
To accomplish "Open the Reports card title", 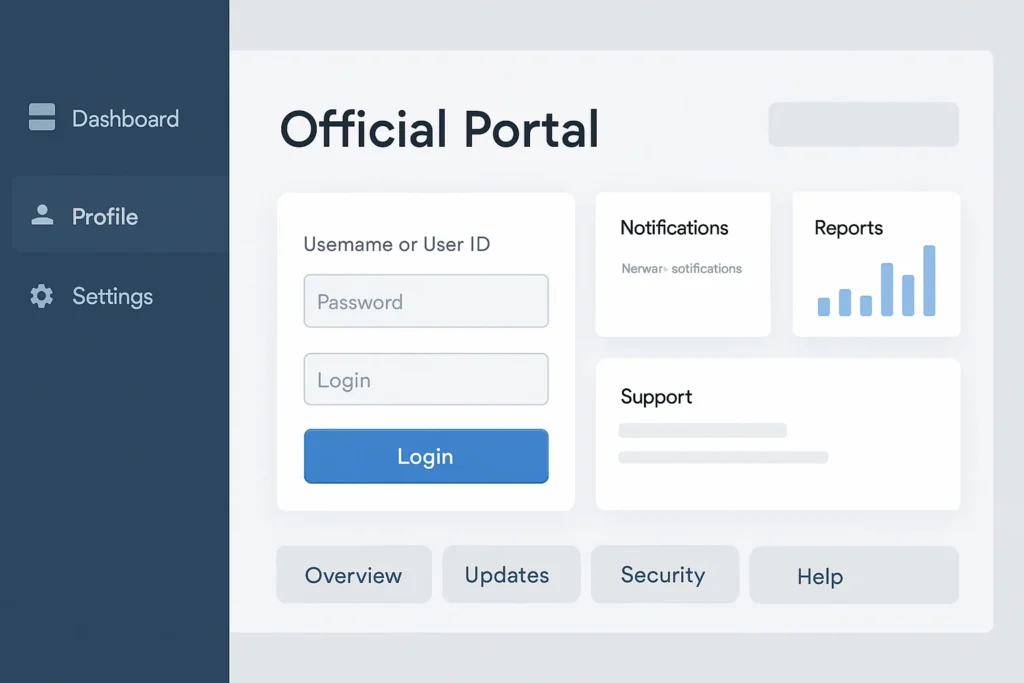I will (x=848, y=228).
